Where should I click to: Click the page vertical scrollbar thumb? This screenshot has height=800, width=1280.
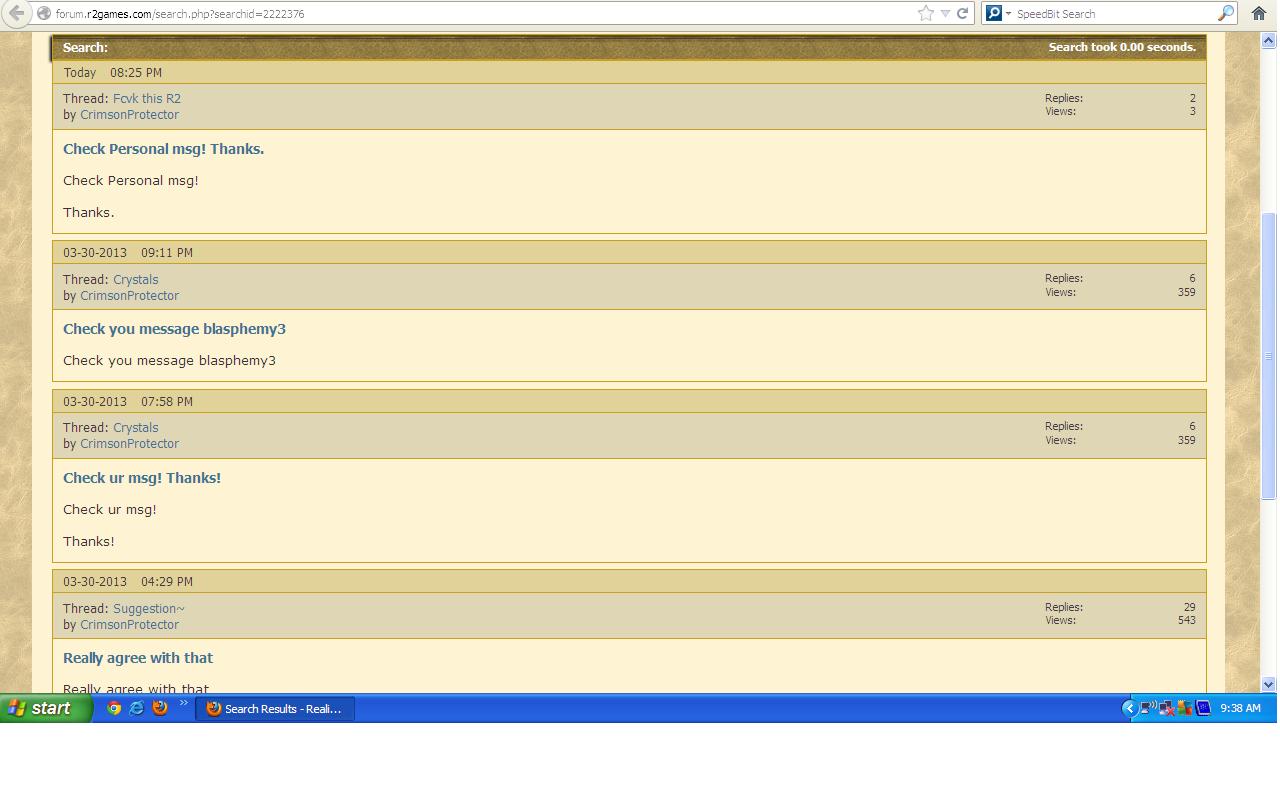tap(1269, 355)
